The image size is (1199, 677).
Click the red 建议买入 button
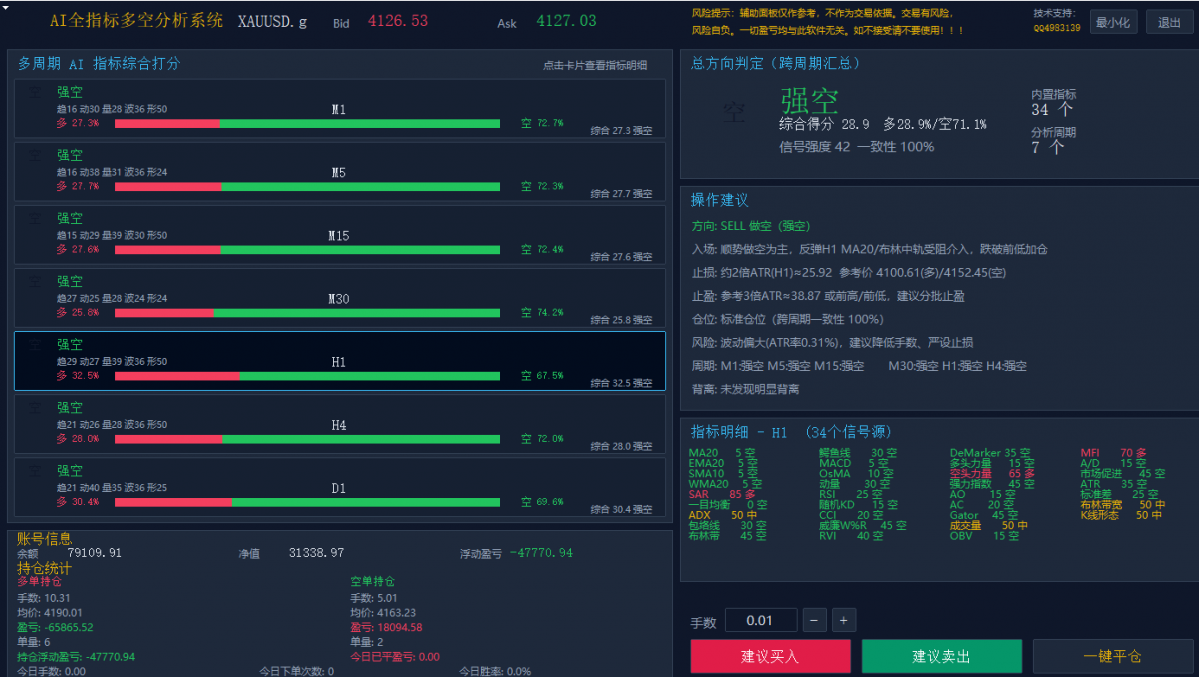coord(770,656)
